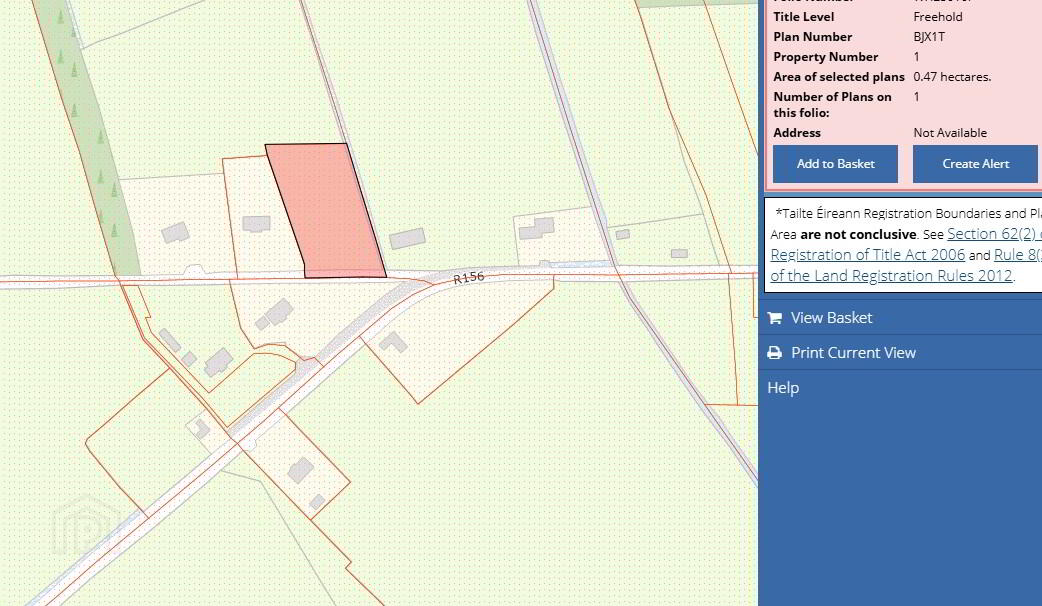Open the Registration of Title Act 2006 link
Screen dimensions: 1042x606
(867, 255)
